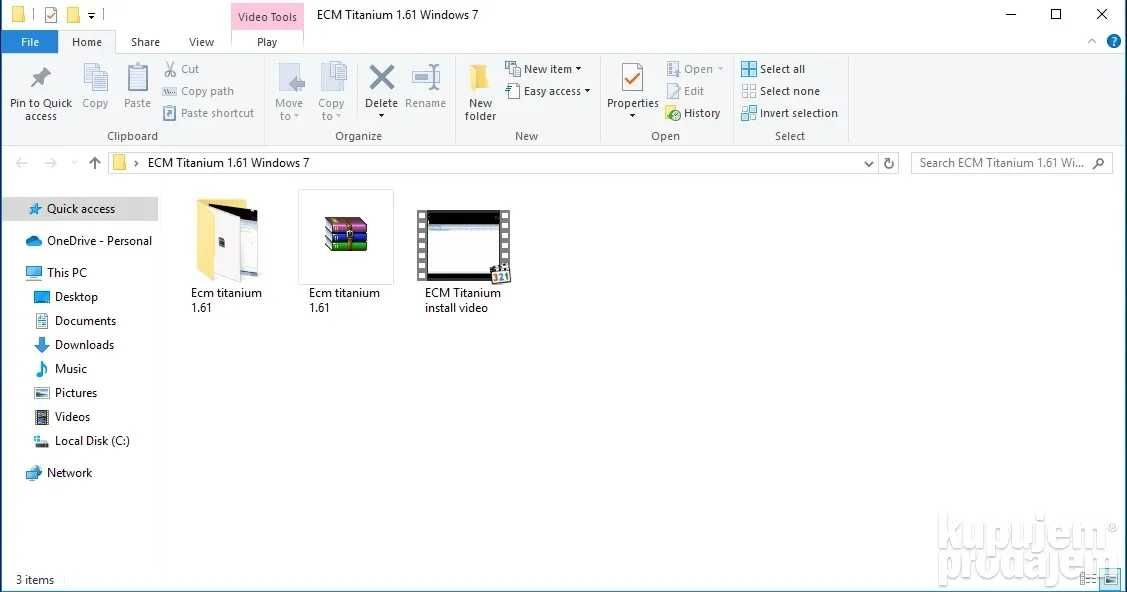Viewport: 1127px width, 592px height.
Task: Open Documents in navigation pane
Action: coord(75,320)
